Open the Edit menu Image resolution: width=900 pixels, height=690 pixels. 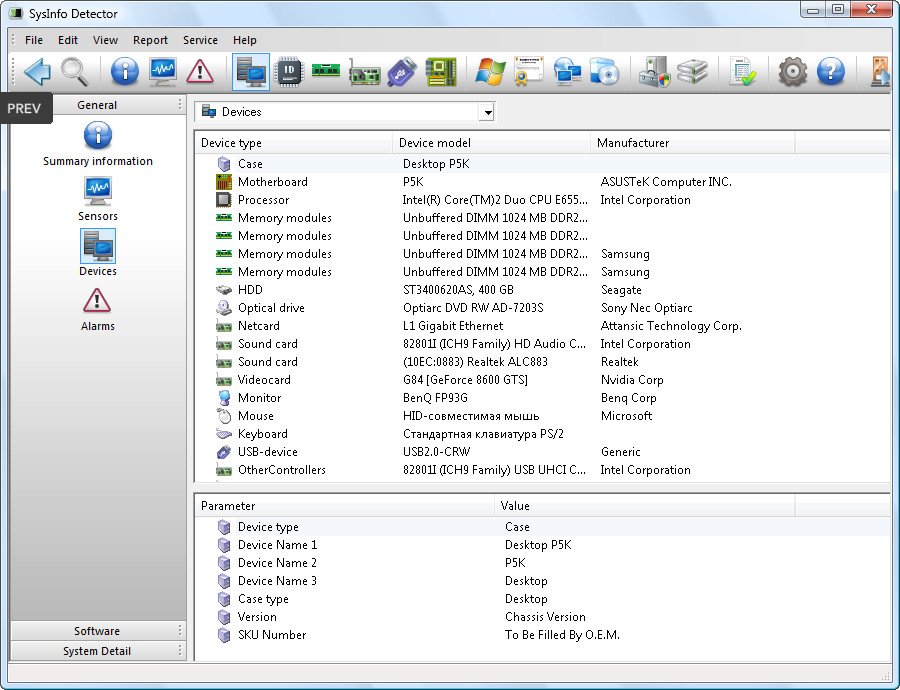pos(68,40)
